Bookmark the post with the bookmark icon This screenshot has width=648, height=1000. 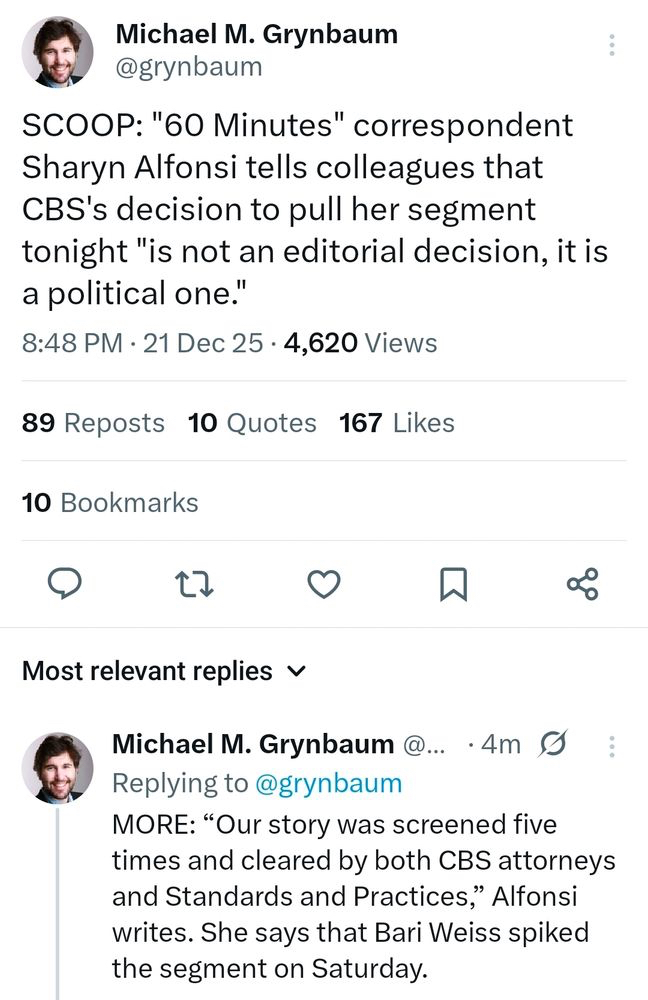[453, 584]
